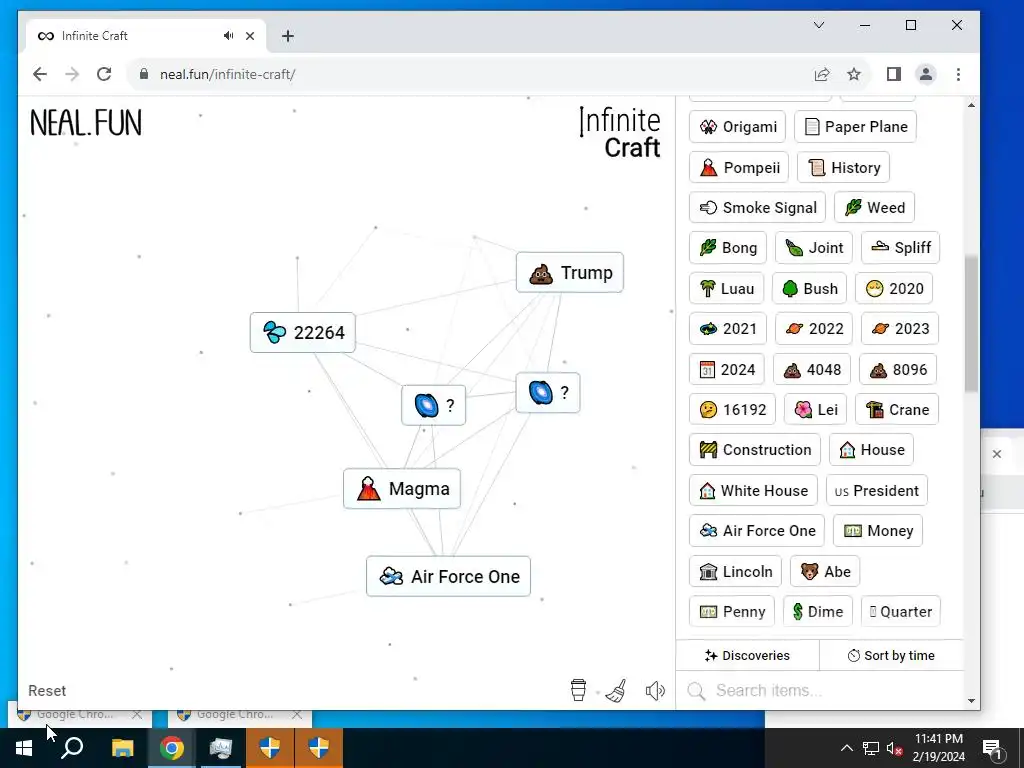The width and height of the screenshot is (1024, 768).
Task: Mute the tab via its audio icon
Action: coord(228,36)
